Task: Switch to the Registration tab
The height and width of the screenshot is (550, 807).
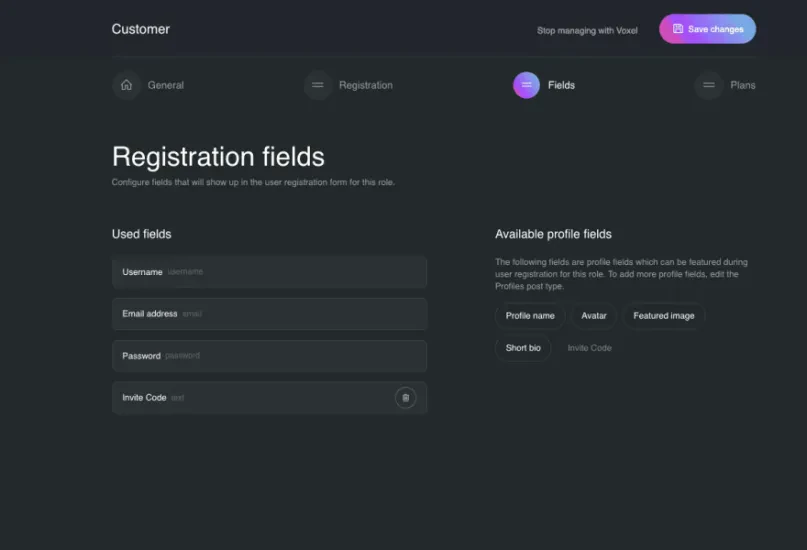Action: (x=365, y=85)
